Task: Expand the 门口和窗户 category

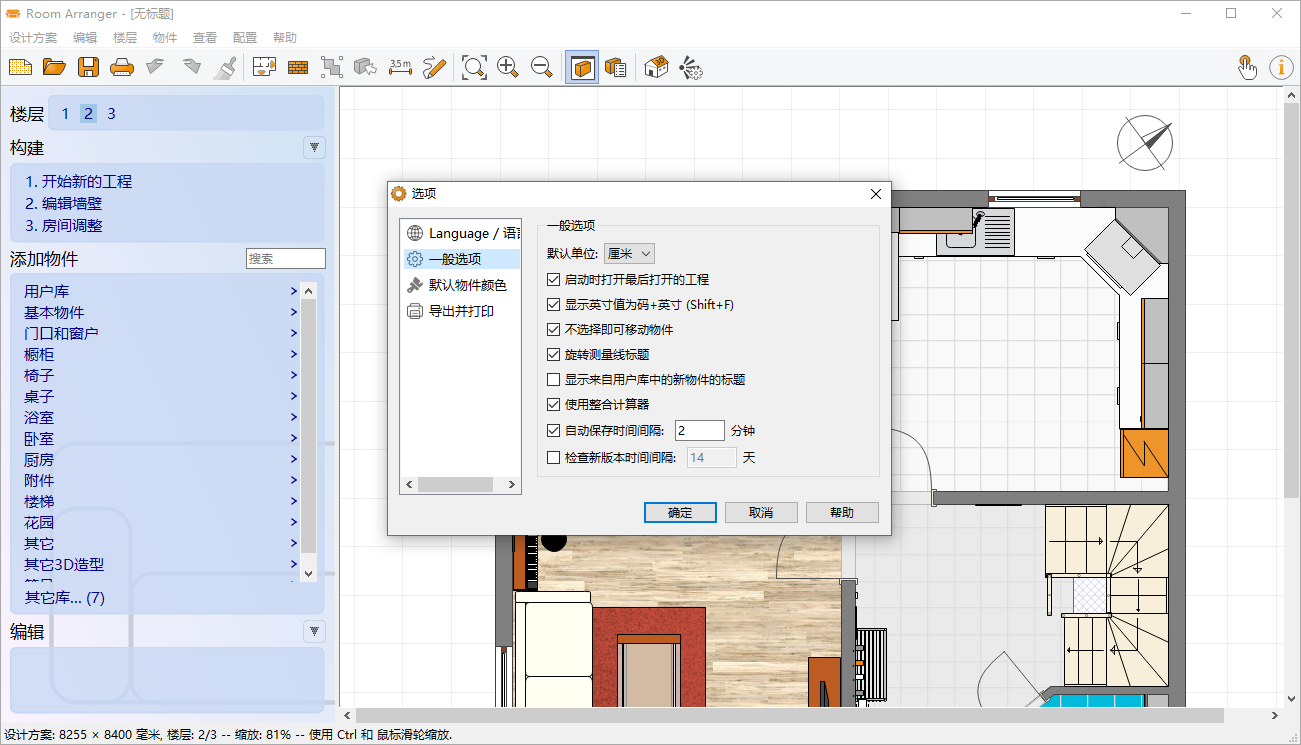Action: pos(62,332)
